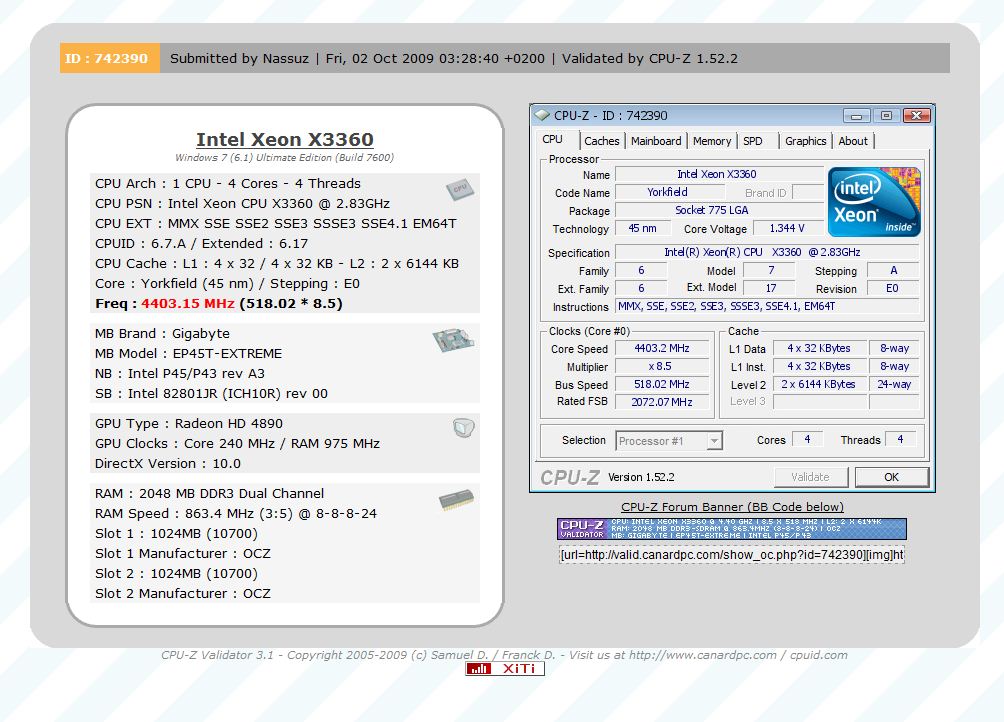Screen dimensions: 1004x722
Task: Open the Intel Xeon X3360 heading link
Action: [x=285, y=140]
